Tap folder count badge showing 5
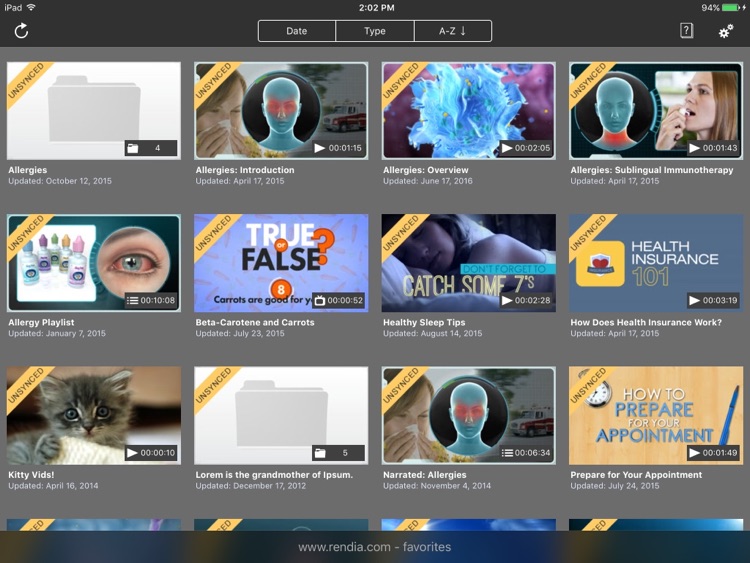Screen dimensions: 750x563 pyautogui.click(x=338, y=453)
